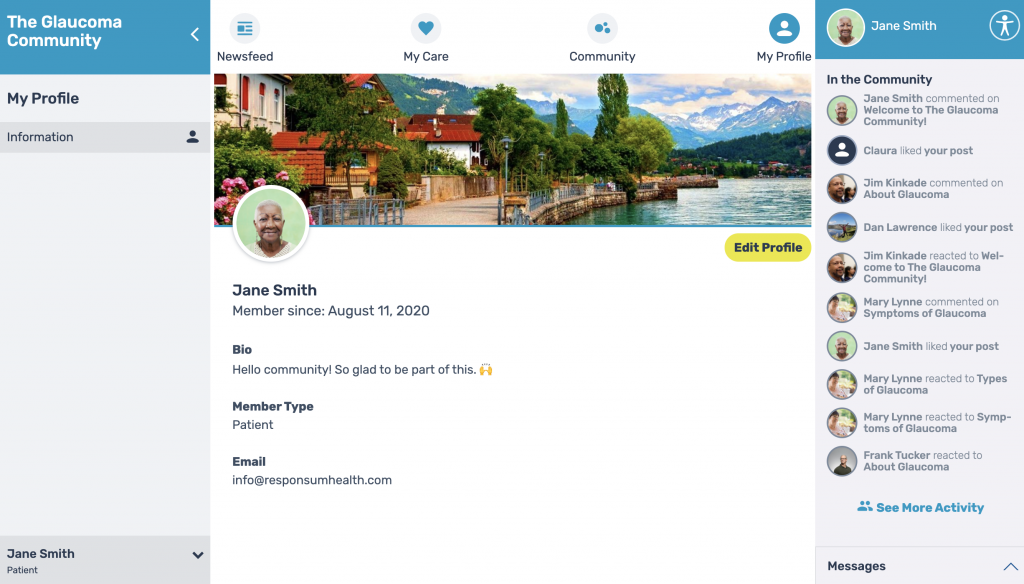
Task: Open the accessibility options icon
Action: (1004, 26)
